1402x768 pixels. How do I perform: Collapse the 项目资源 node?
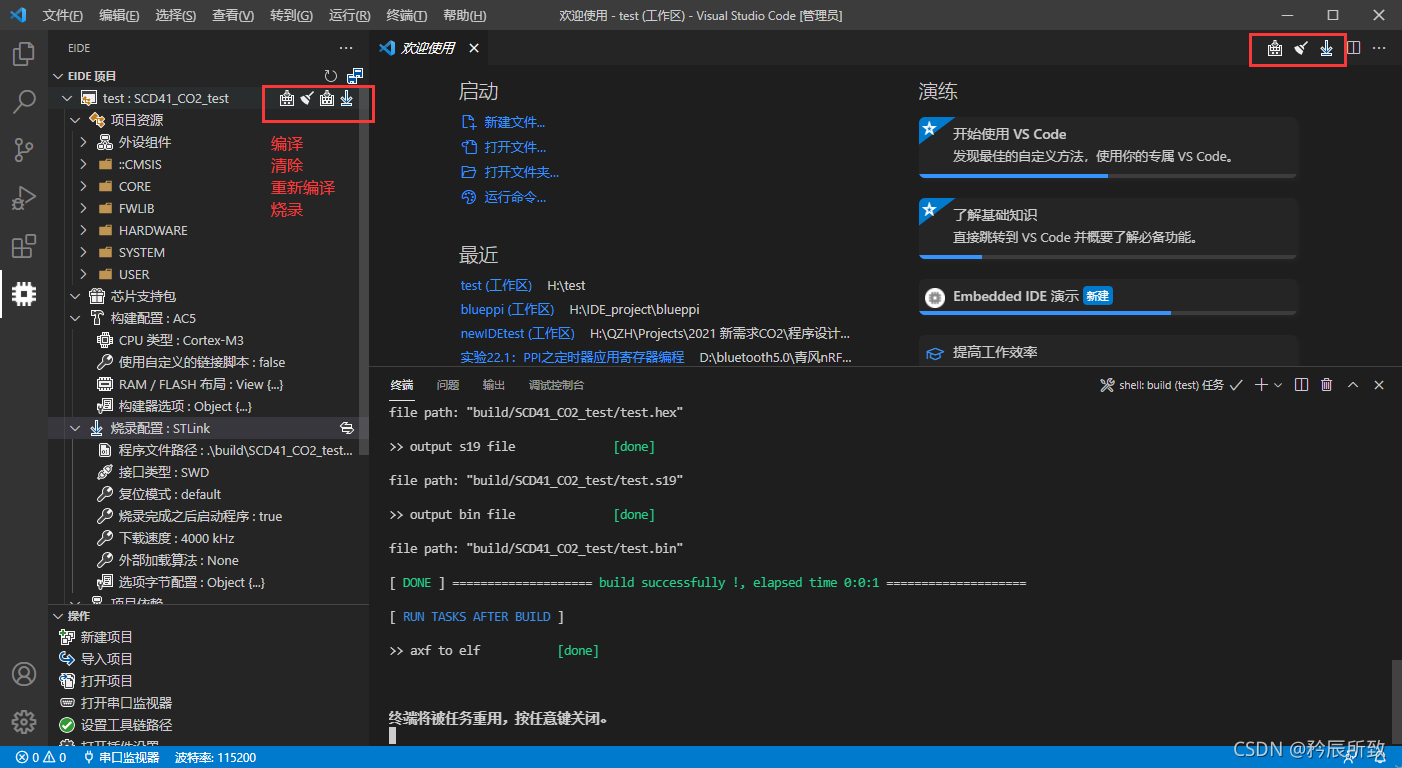click(x=75, y=120)
